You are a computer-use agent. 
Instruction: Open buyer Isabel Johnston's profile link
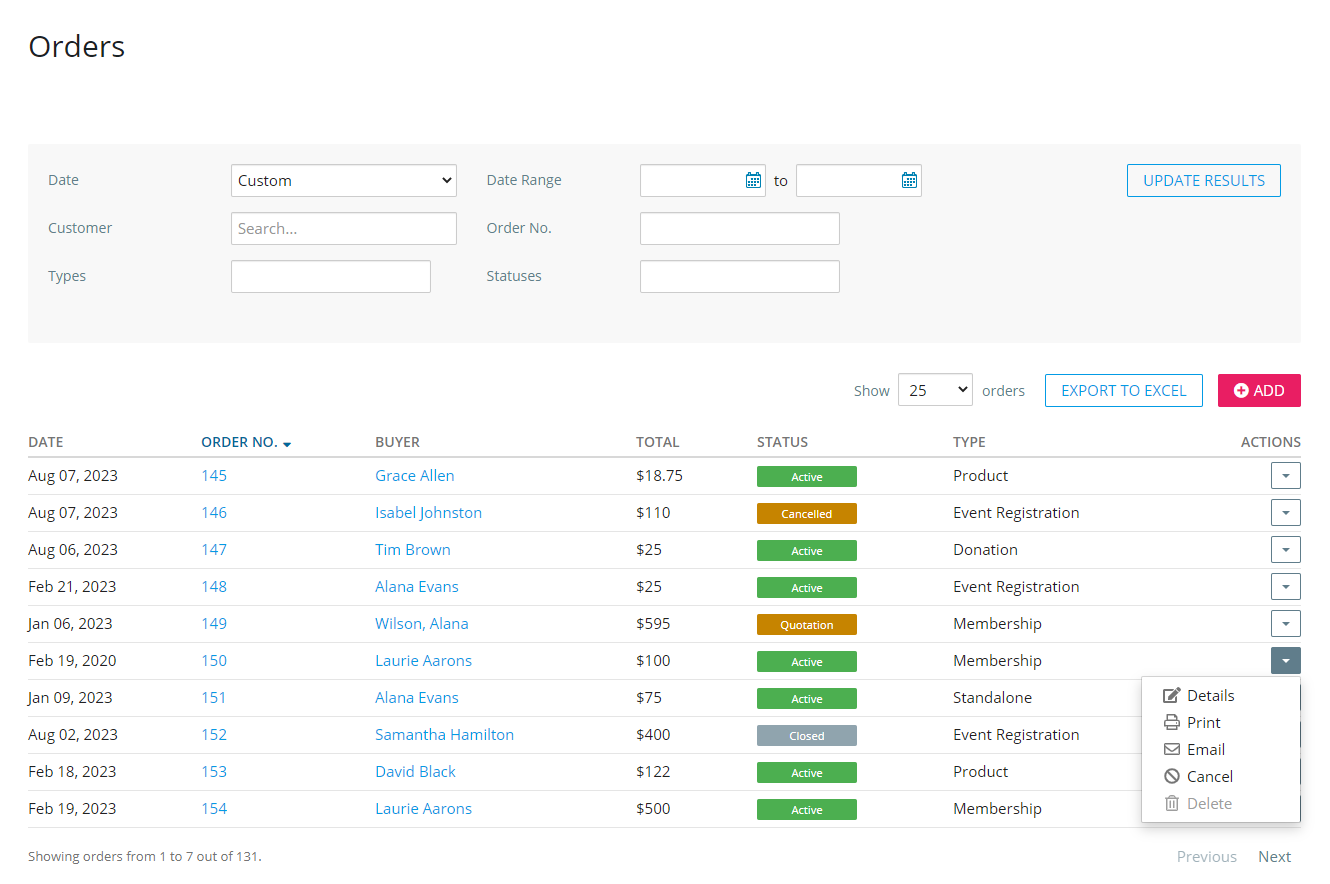pos(428,513)
